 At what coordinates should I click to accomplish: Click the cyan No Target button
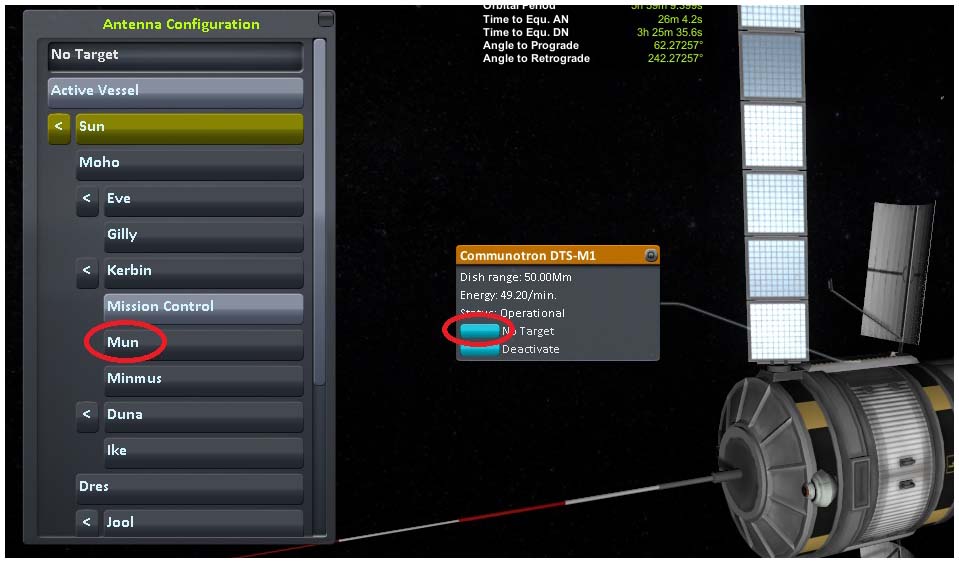(480, 331)
